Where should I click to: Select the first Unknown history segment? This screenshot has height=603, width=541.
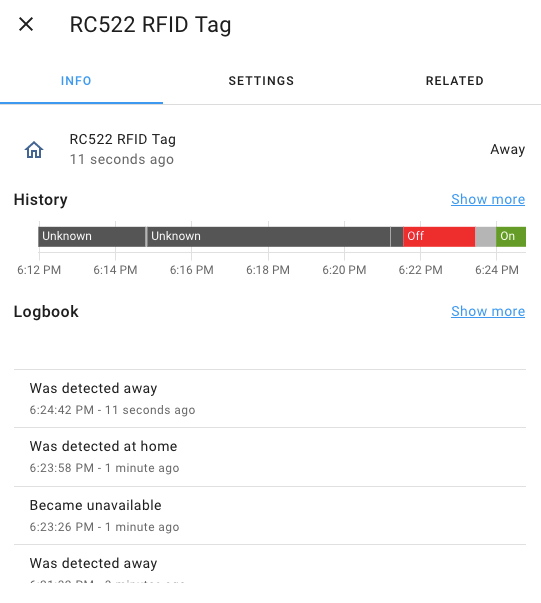point(92,237)
